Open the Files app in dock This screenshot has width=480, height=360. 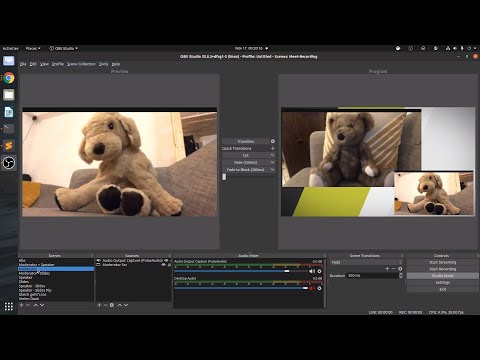coord(9,95)
